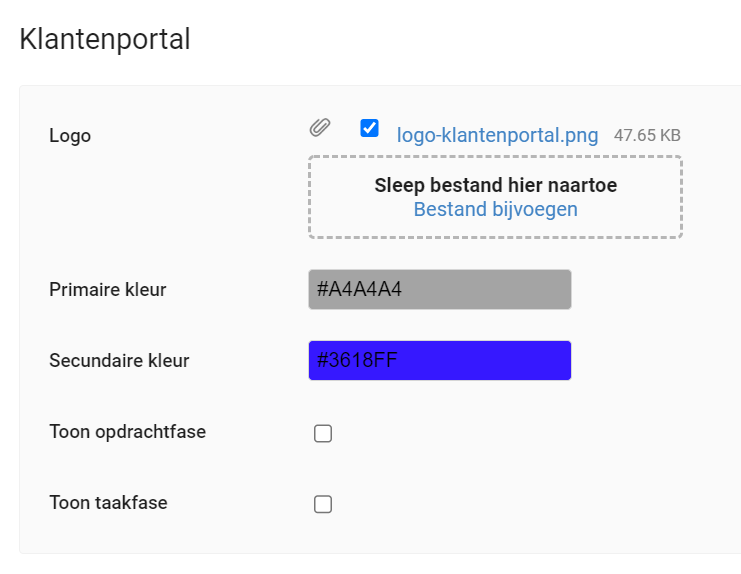Click the 'Sleep bestand hier naartoe' text

(496, 185)
